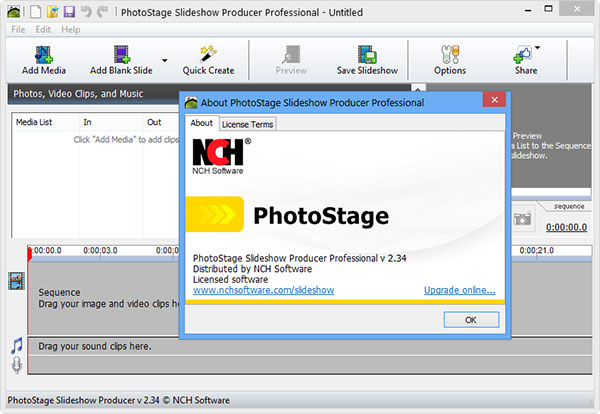The width and height of the screenshot is (600, 414).
Task: Open the Edit menu
Action: [43, 29]
